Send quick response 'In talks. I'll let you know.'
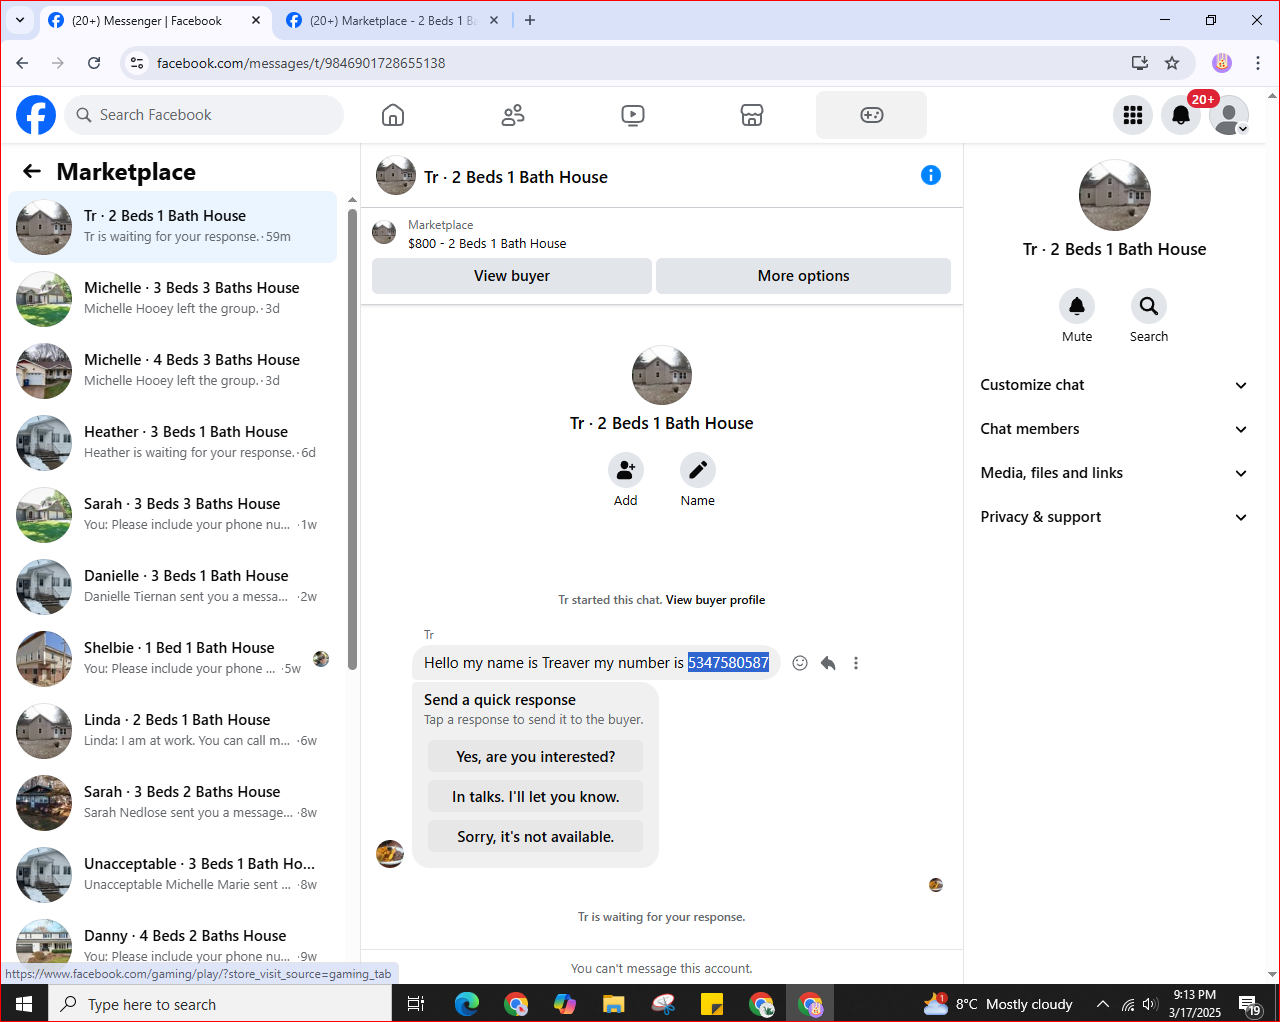This screenshot has width=1280, height=1022. pos(536,797)
